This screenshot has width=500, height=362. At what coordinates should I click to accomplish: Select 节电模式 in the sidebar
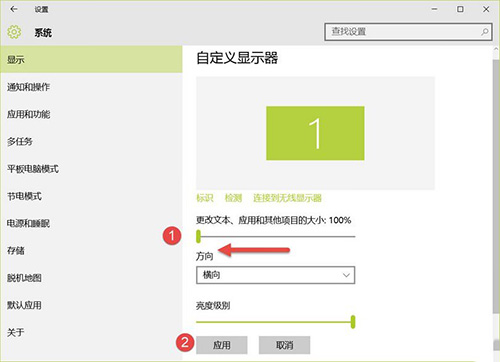(91, 196)
